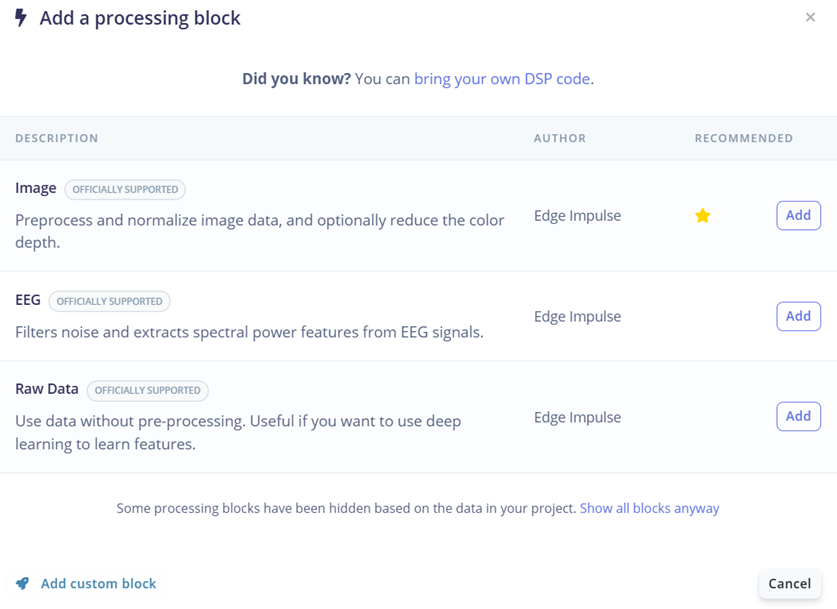Image resolution: width=837 pixels, height=609 pixels.
Task: Add the Raw Data processing block
Action: click(798, 417)
